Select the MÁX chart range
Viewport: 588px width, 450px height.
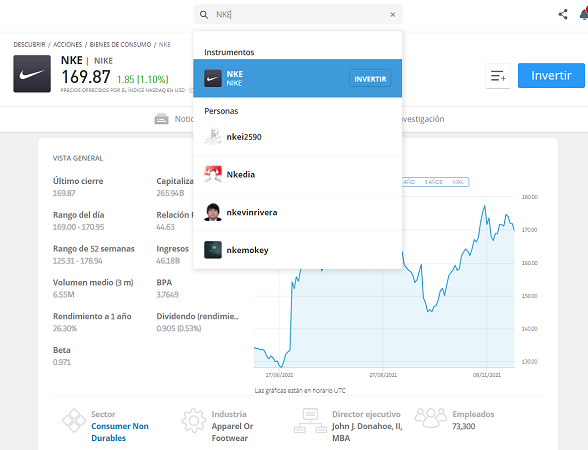458,182
